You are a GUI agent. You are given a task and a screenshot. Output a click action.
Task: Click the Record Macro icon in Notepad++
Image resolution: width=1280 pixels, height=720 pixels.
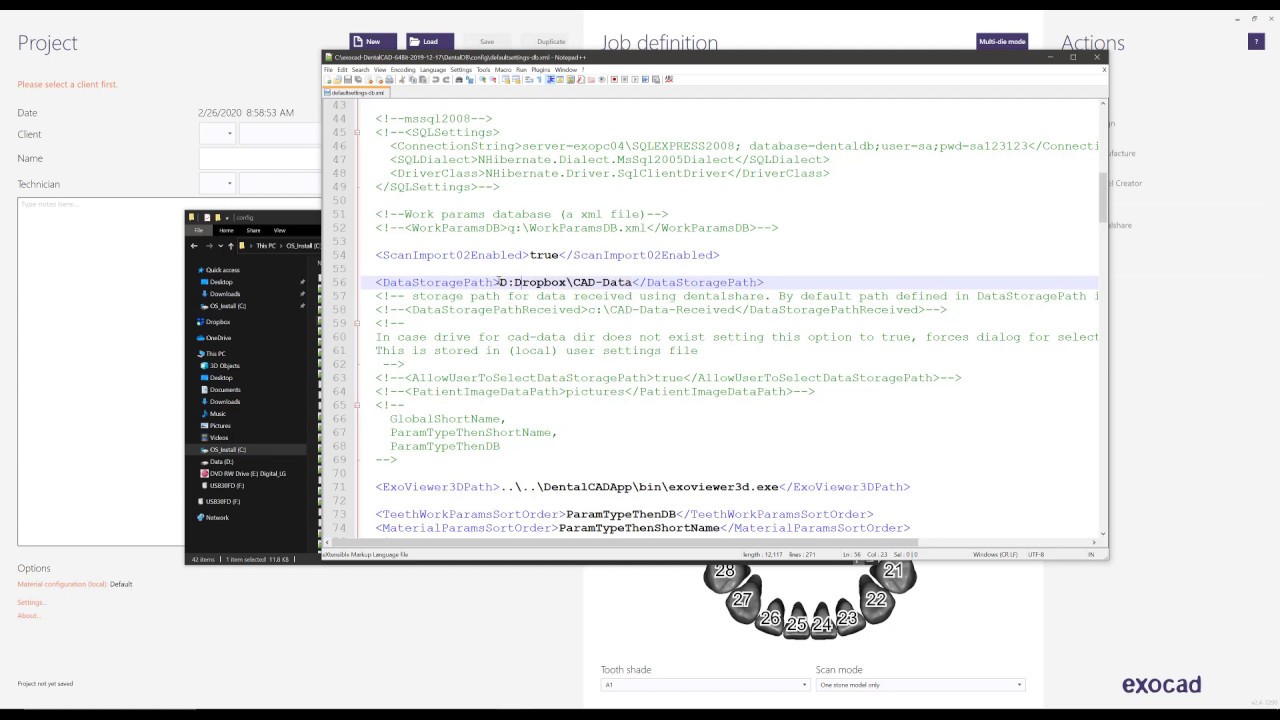[614, 80]
